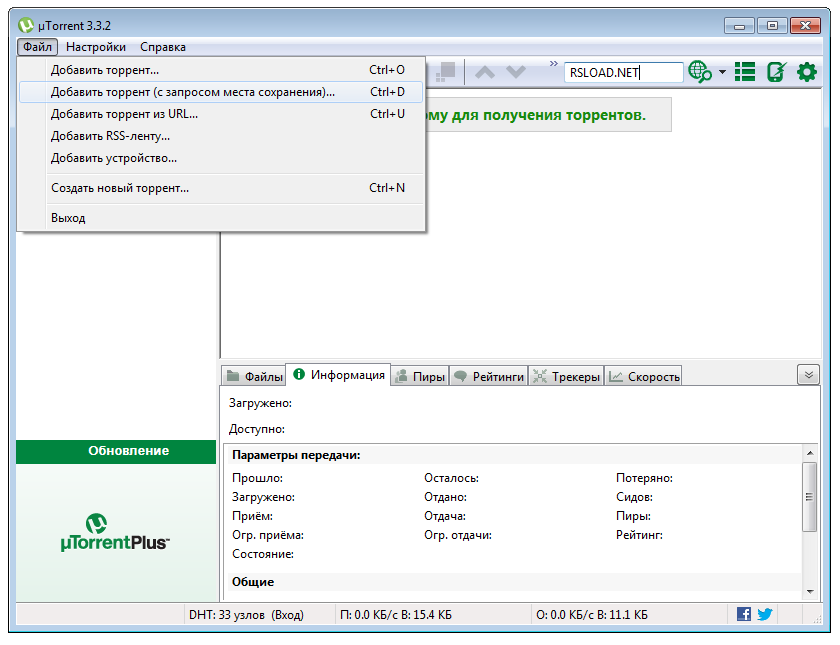
Task: Open the search engine dropdown arrow
Action: 722,72
